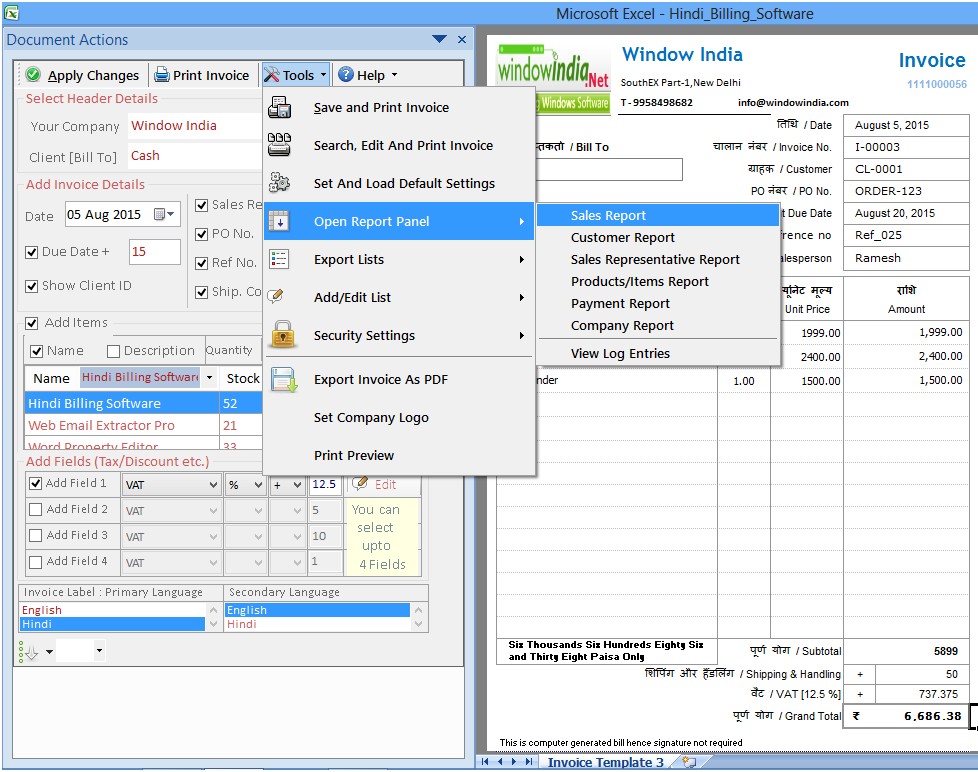Open the Tools dropdown arrow
Screen dimensions: 978x772
click(323, 75)
